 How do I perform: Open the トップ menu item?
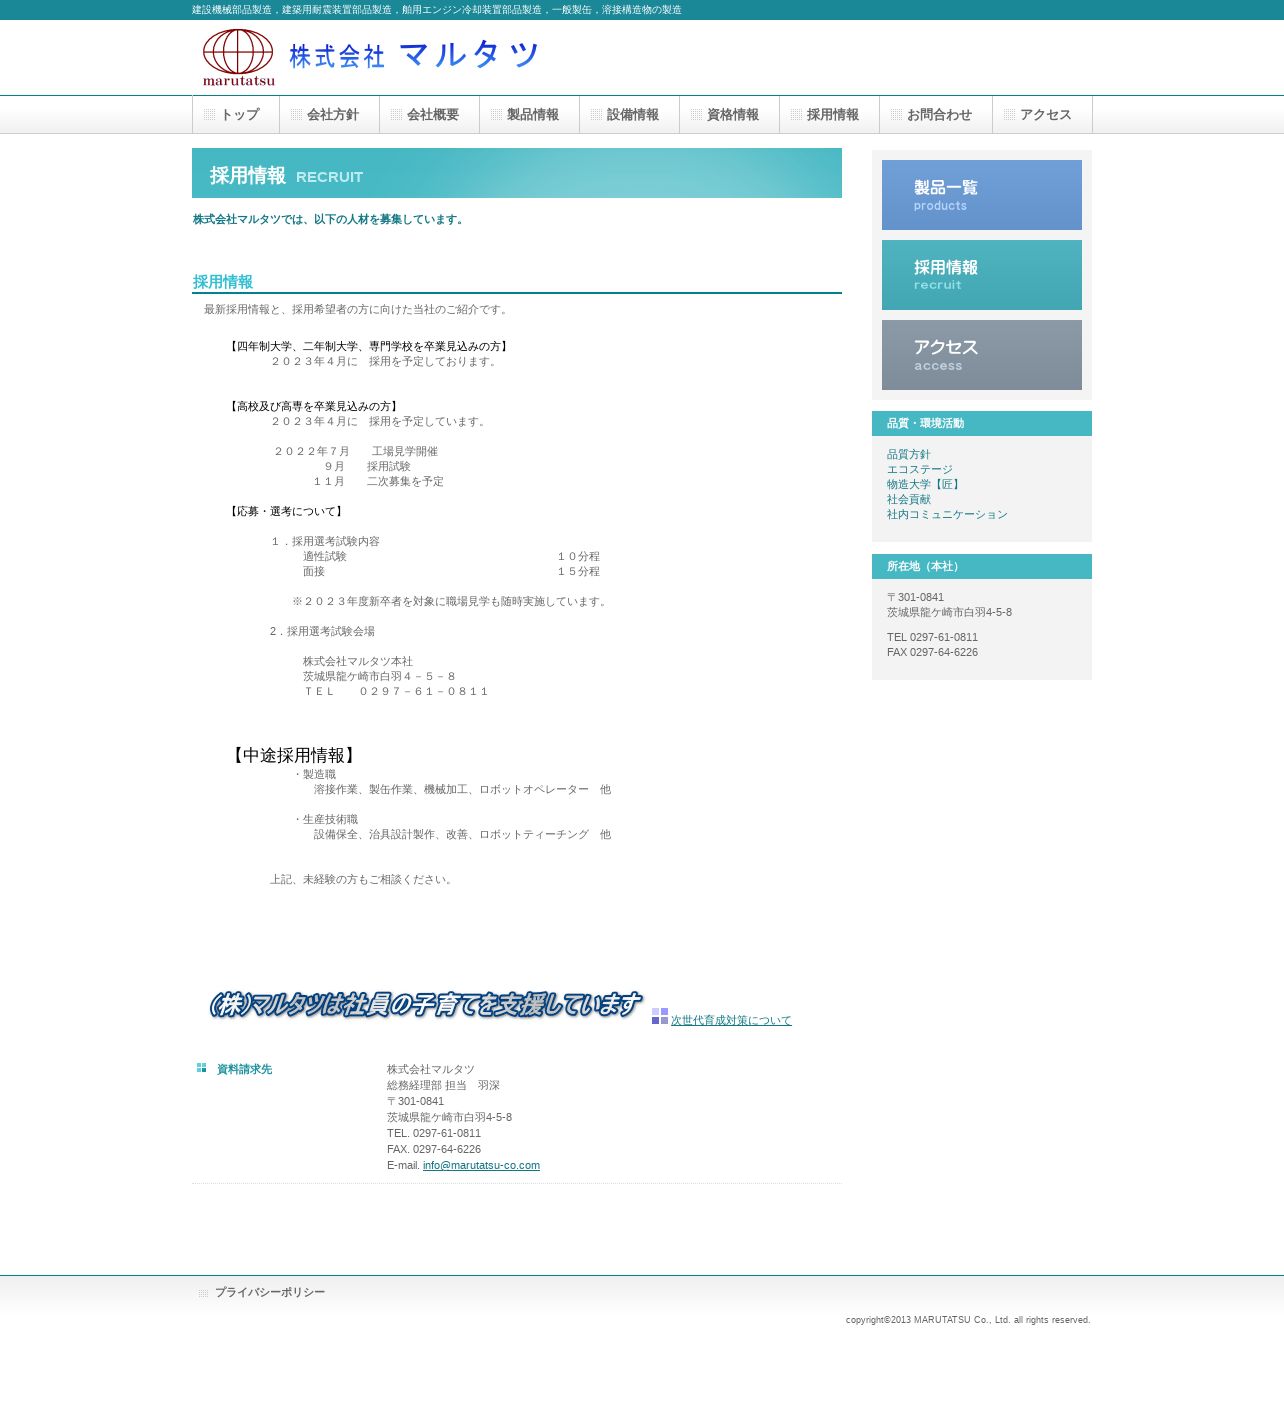pyautogui.click(x=236, y=115)
